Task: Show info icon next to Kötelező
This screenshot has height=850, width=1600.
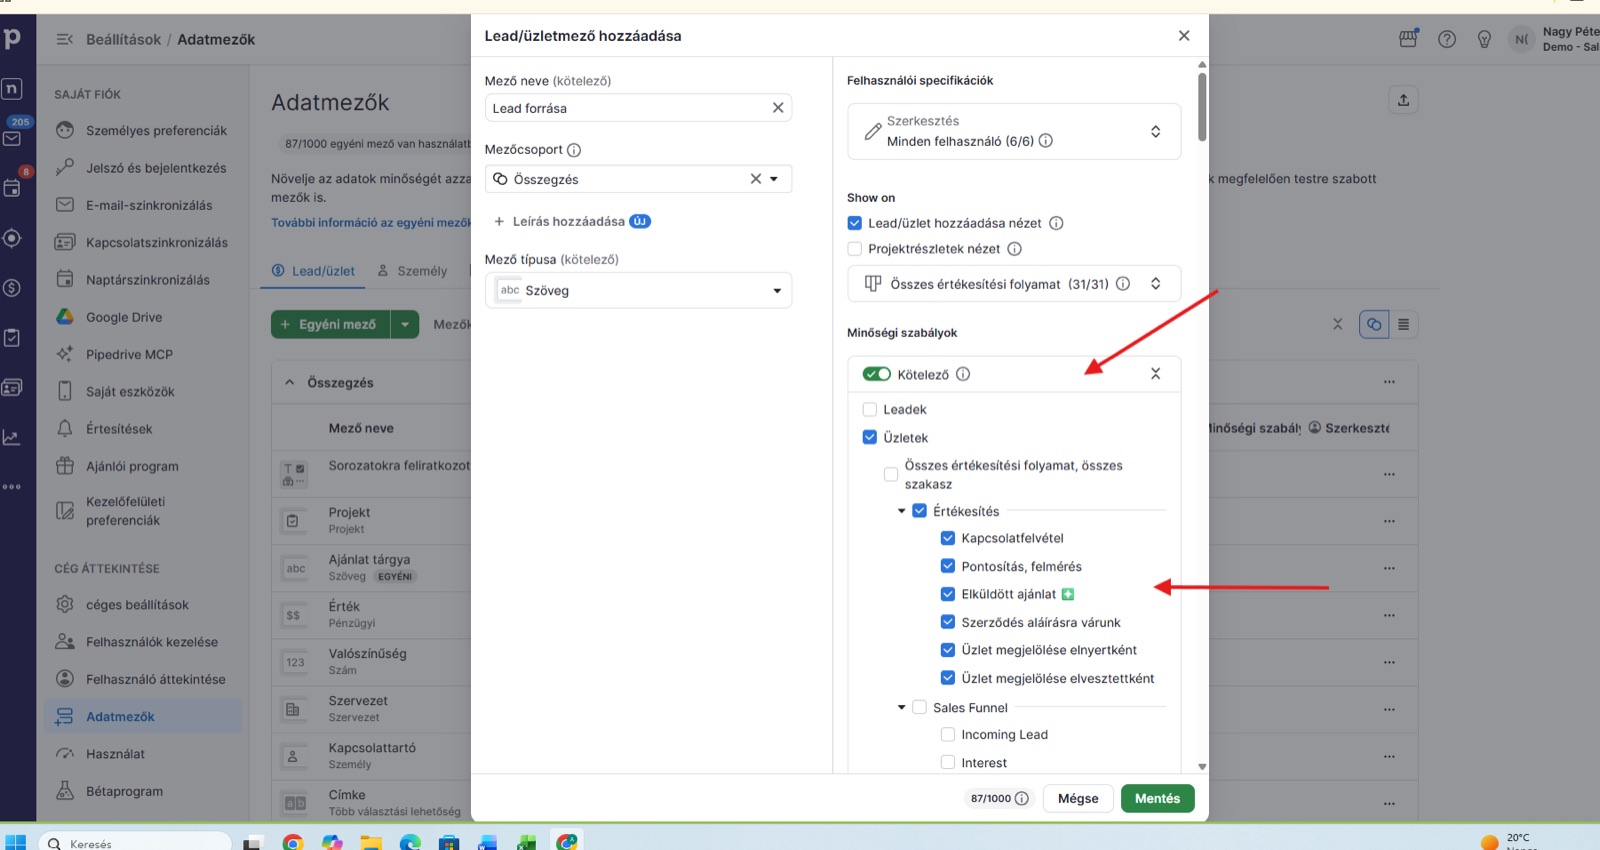Action: click(963, 374)
